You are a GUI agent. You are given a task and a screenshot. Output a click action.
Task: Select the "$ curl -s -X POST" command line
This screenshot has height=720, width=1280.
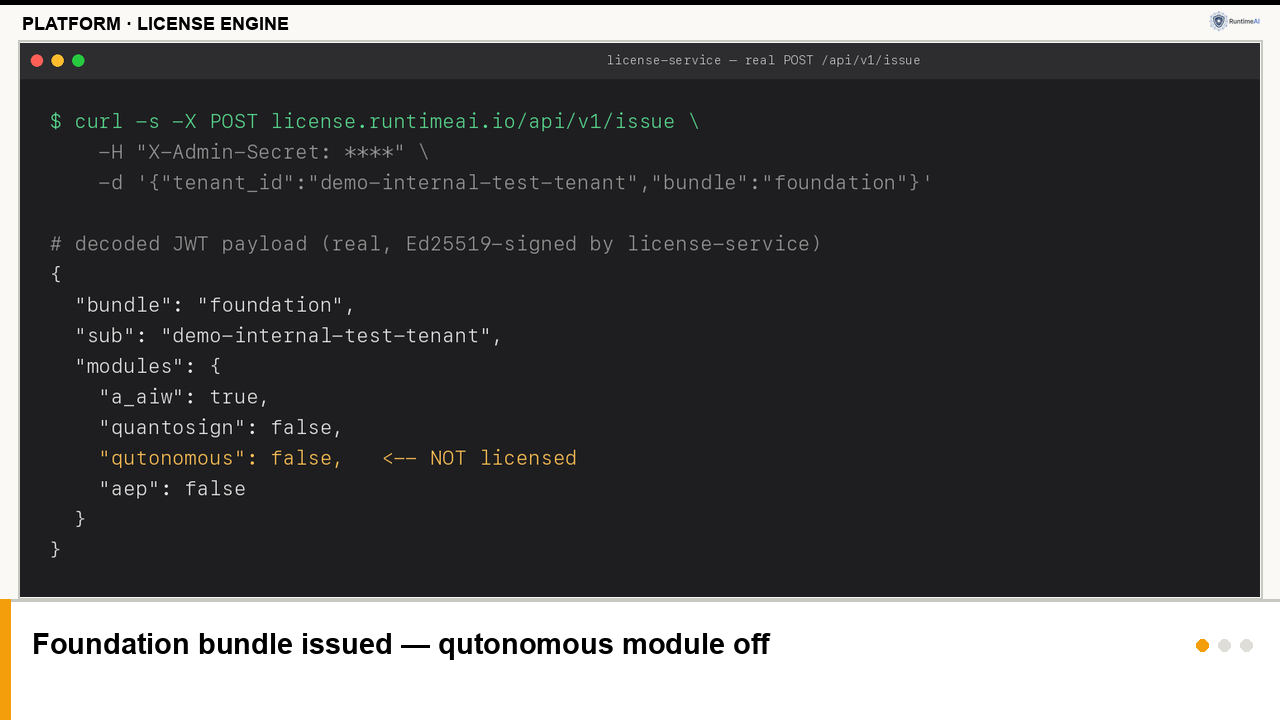pyautogui.click(x=375, y=122)
